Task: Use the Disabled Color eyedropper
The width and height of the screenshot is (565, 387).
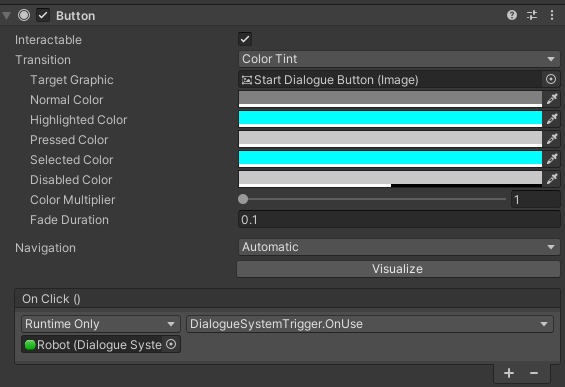Action: [552, 179]
